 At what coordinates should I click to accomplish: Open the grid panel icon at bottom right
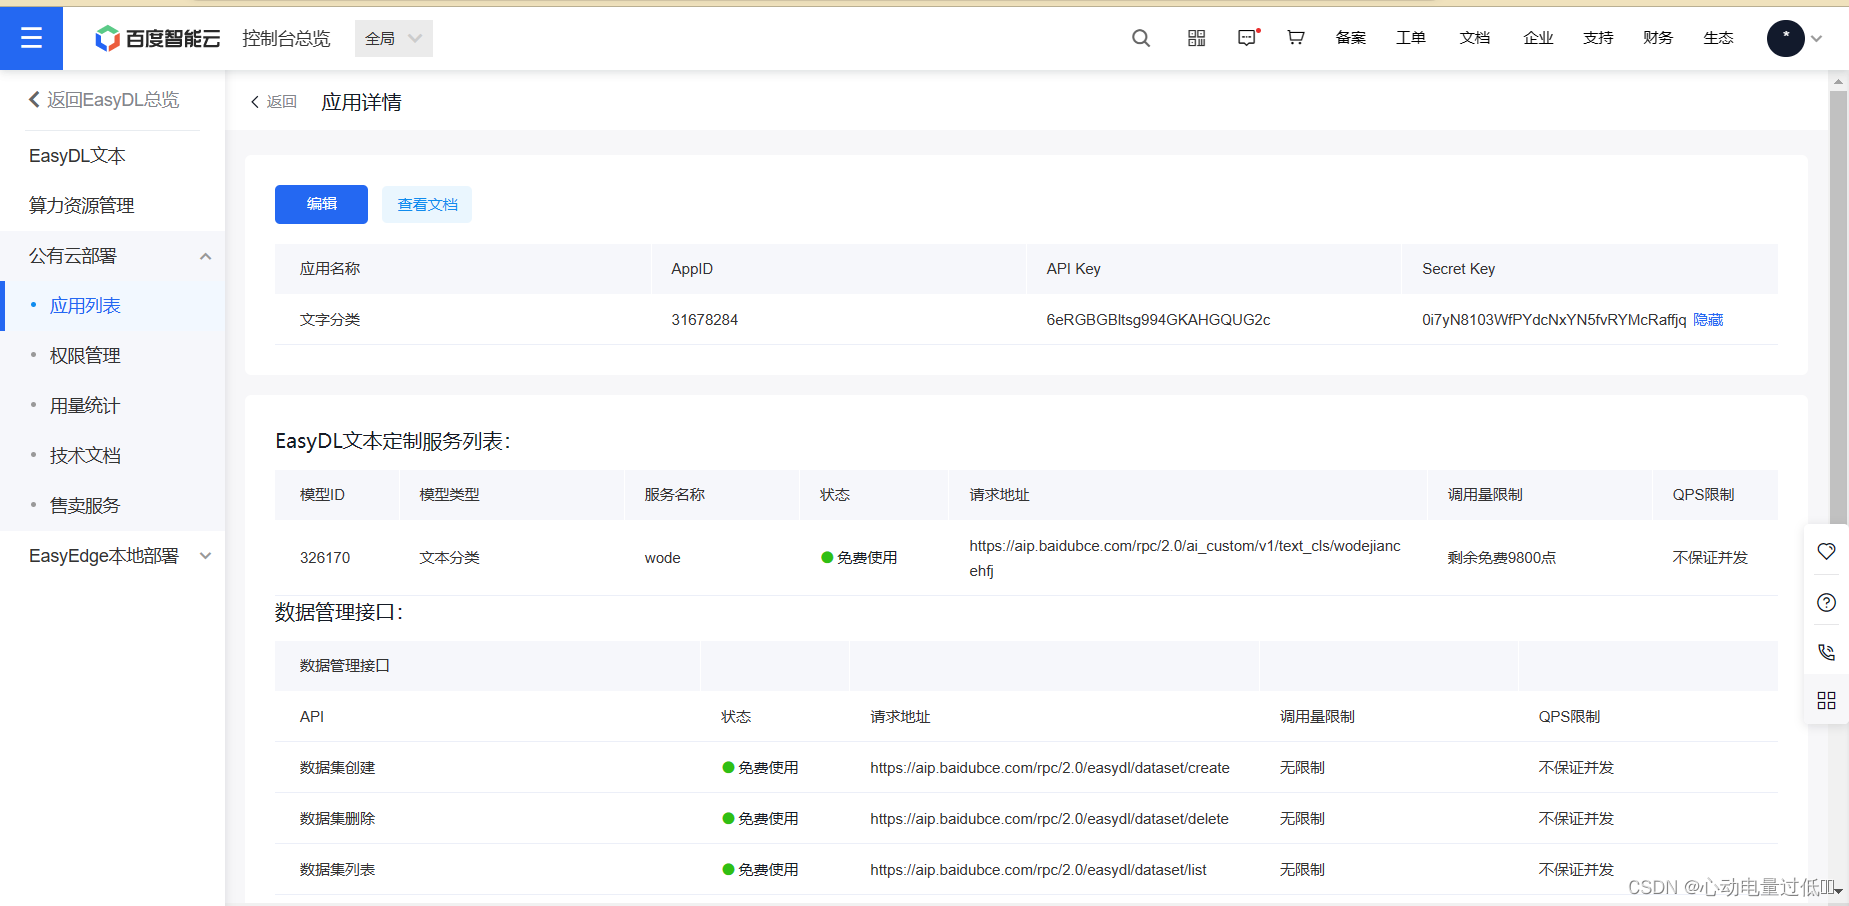click(x=1827, y=700)
